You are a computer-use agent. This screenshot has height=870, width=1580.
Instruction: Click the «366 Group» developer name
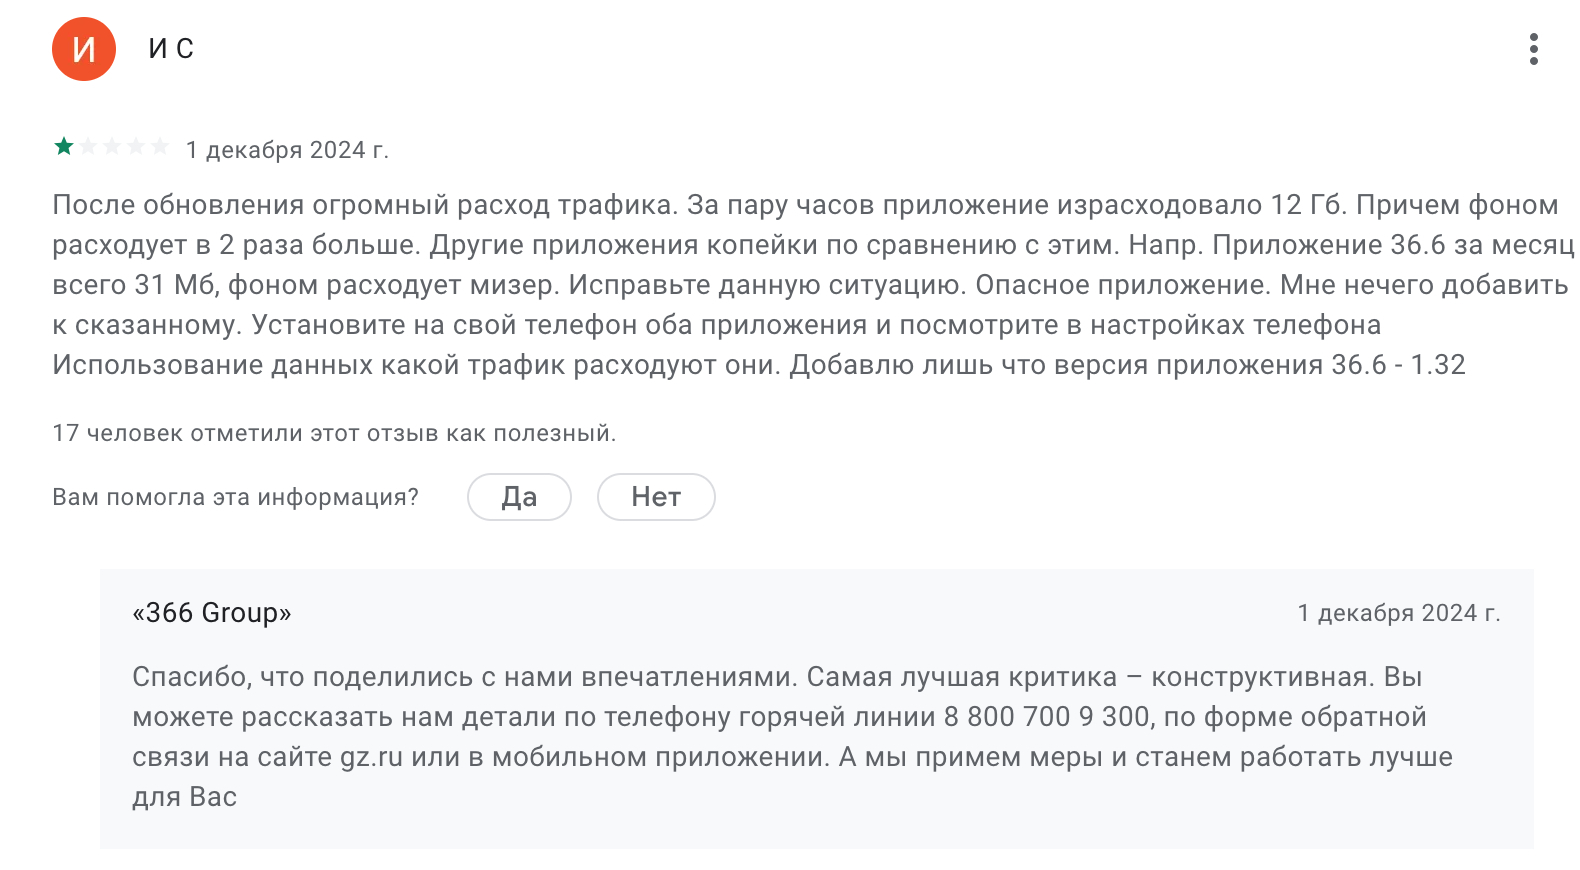click(212, 613)
